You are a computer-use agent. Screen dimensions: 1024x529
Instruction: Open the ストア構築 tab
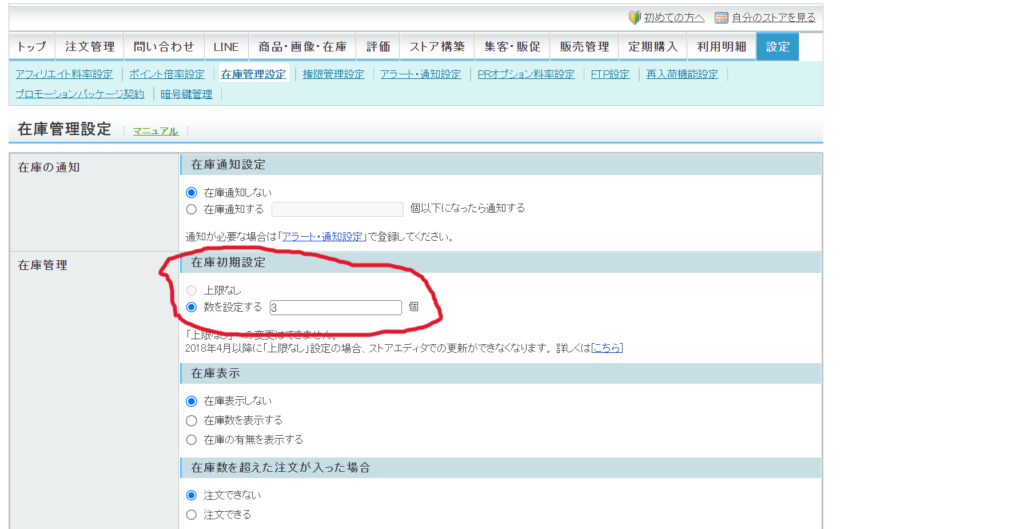pos(437,47)
